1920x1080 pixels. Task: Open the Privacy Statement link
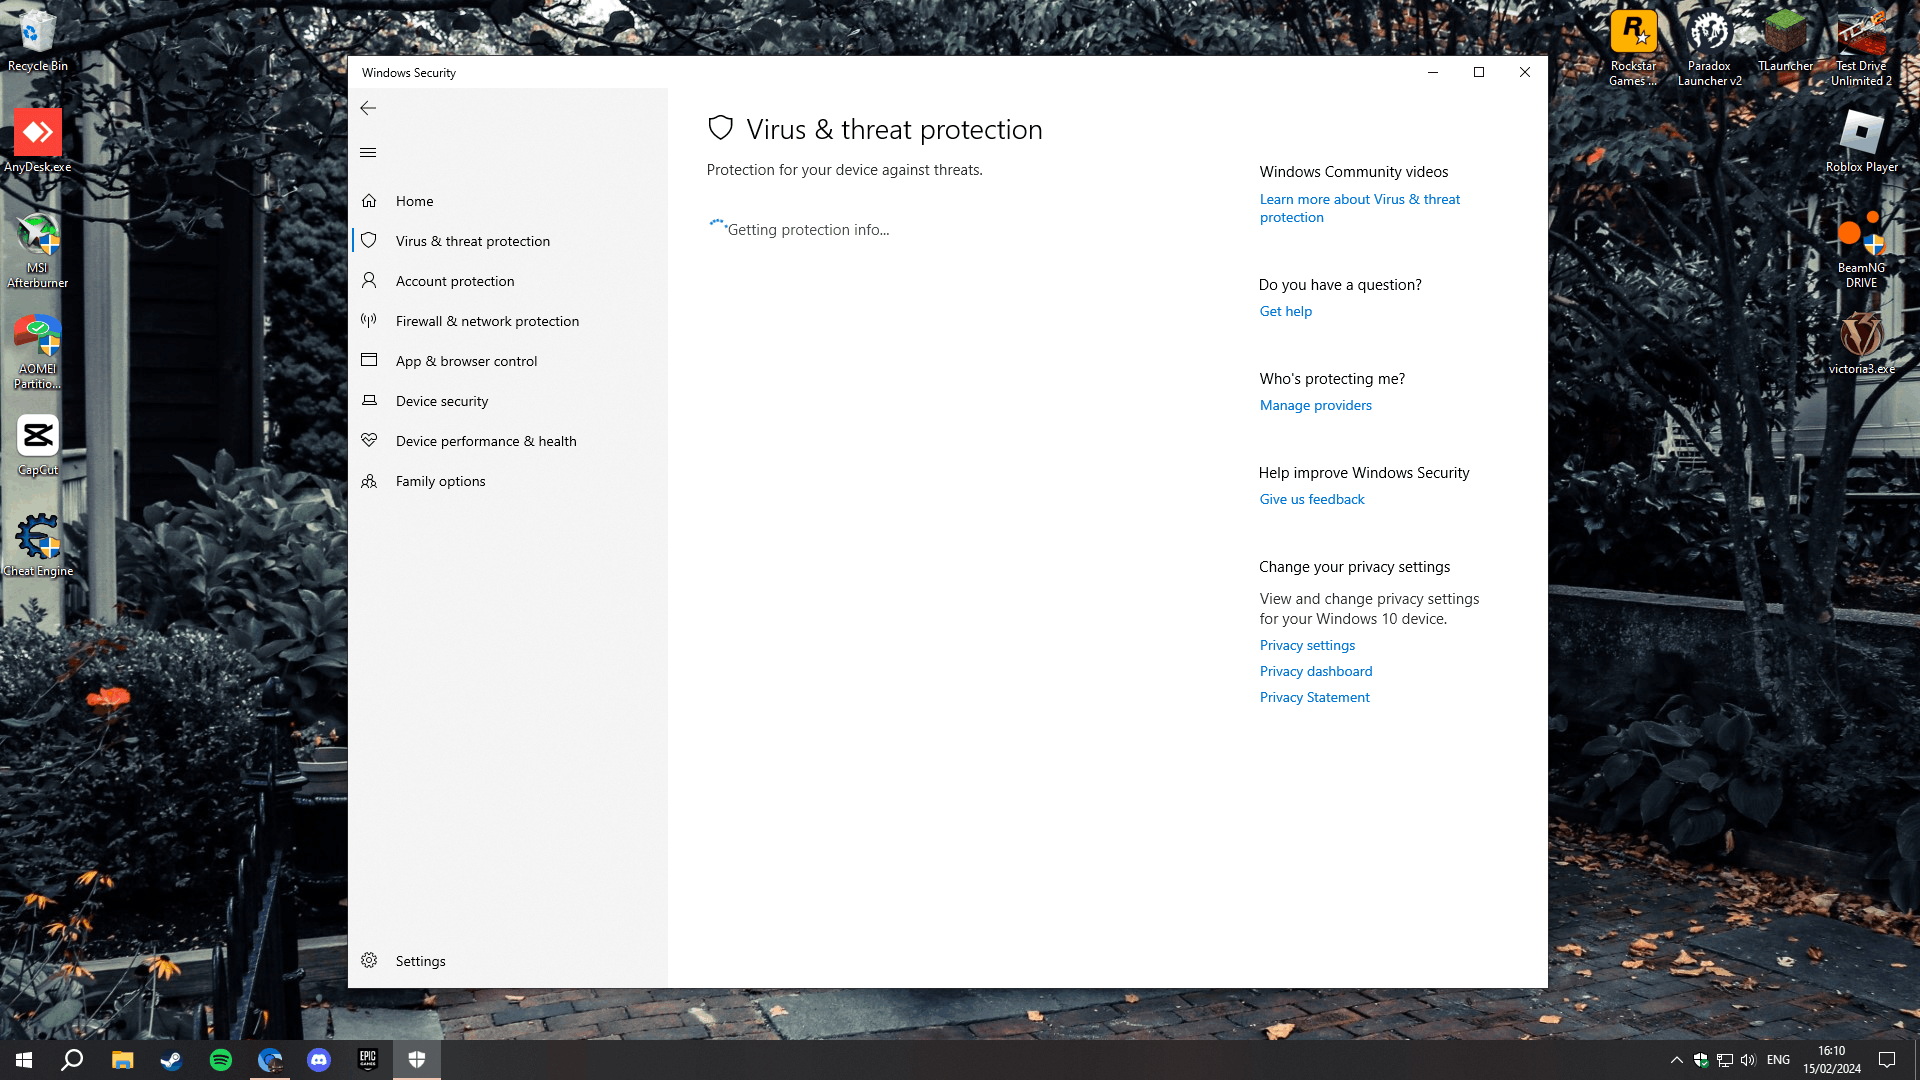(x=1314, y=697)
